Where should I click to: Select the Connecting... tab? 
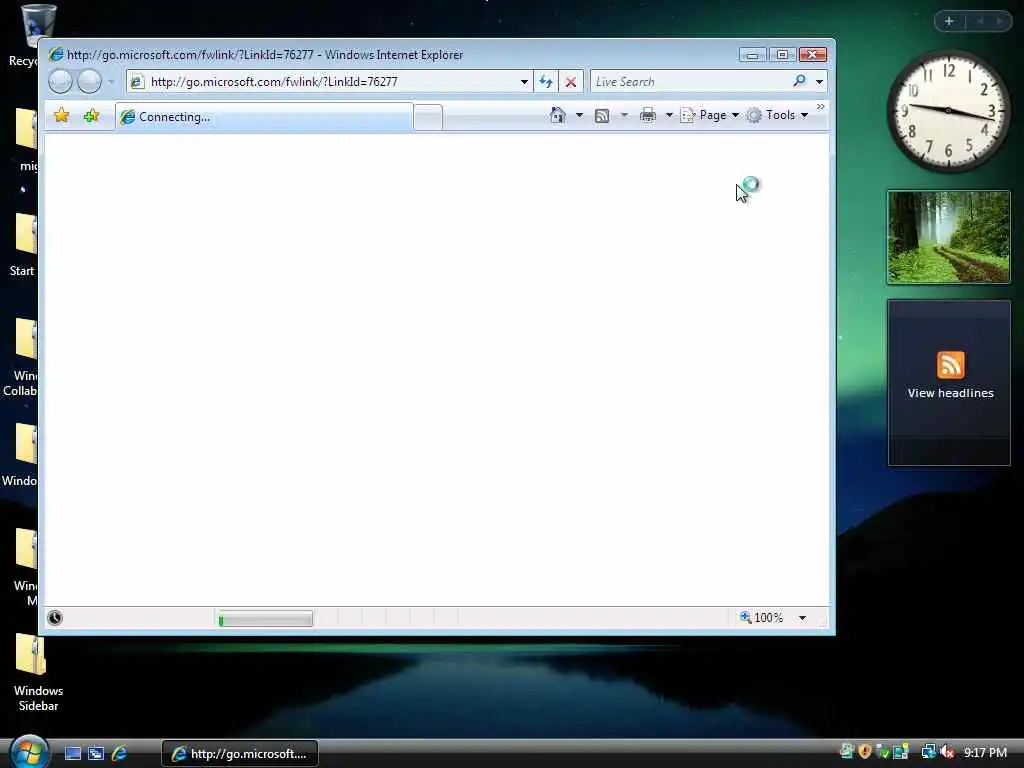(x=264, y=117)
